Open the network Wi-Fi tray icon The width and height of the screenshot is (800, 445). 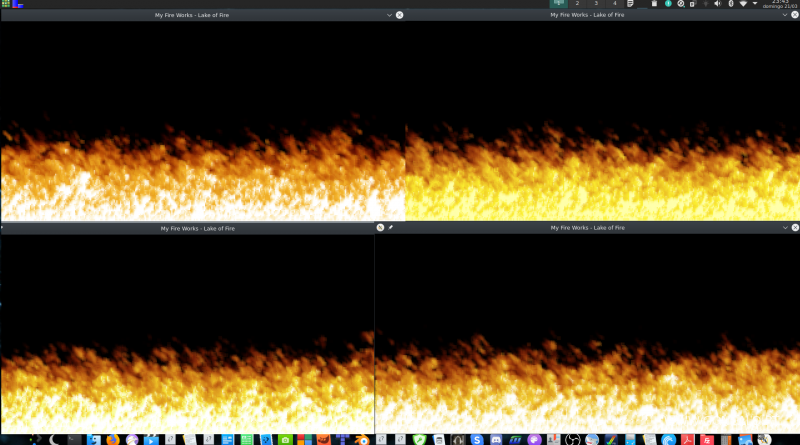(x=743, y=4)
